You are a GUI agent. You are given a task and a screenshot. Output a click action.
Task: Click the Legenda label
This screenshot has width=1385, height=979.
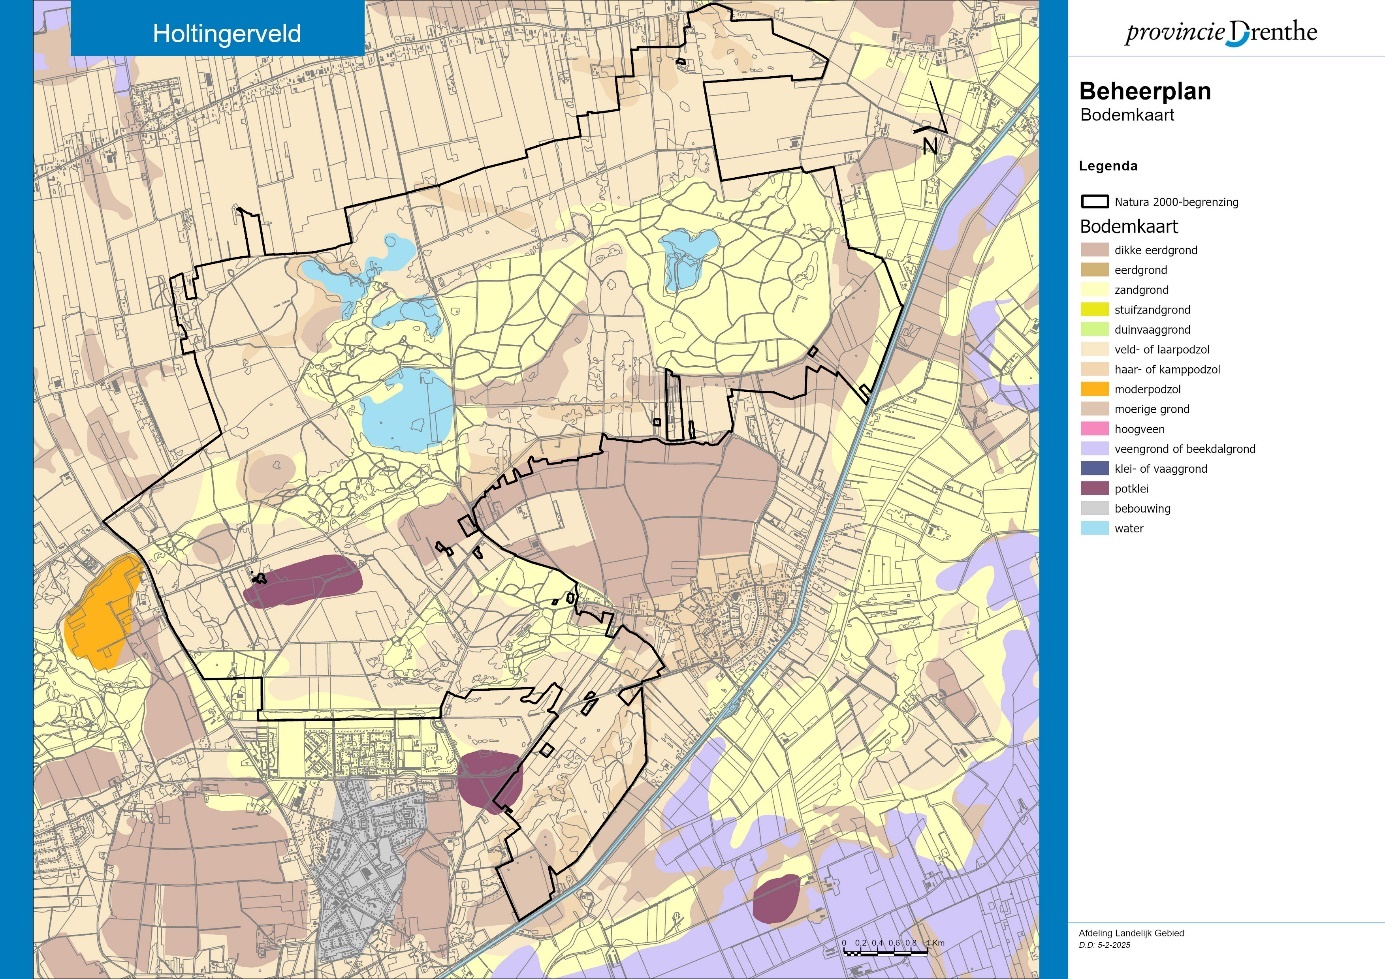pos(1108,166)
